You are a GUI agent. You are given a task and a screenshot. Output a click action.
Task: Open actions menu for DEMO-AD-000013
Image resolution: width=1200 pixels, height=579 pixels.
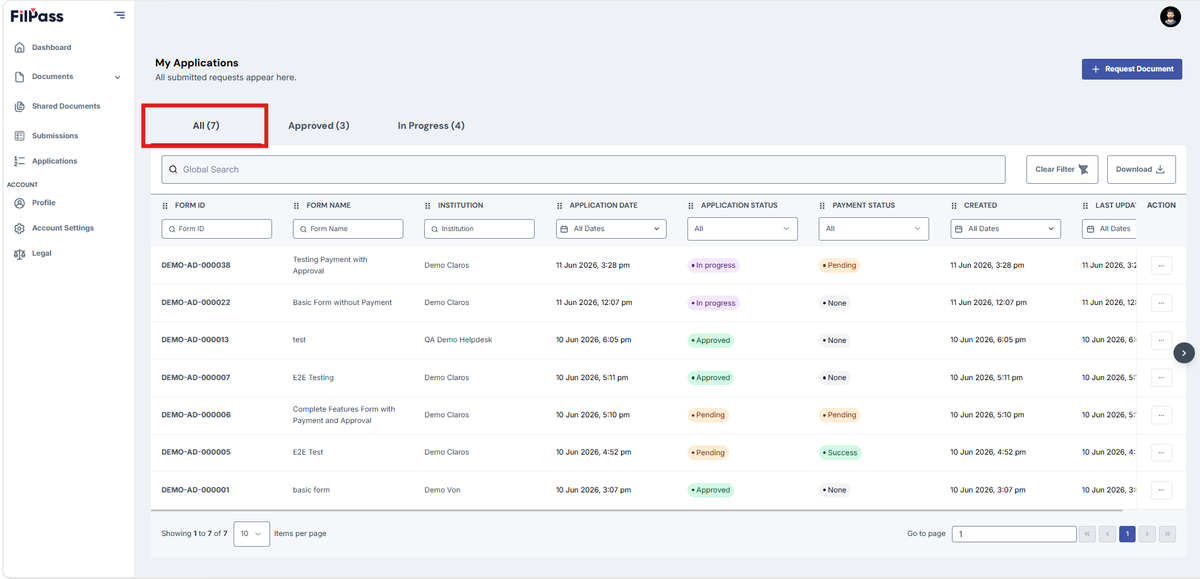[1161, 340]
